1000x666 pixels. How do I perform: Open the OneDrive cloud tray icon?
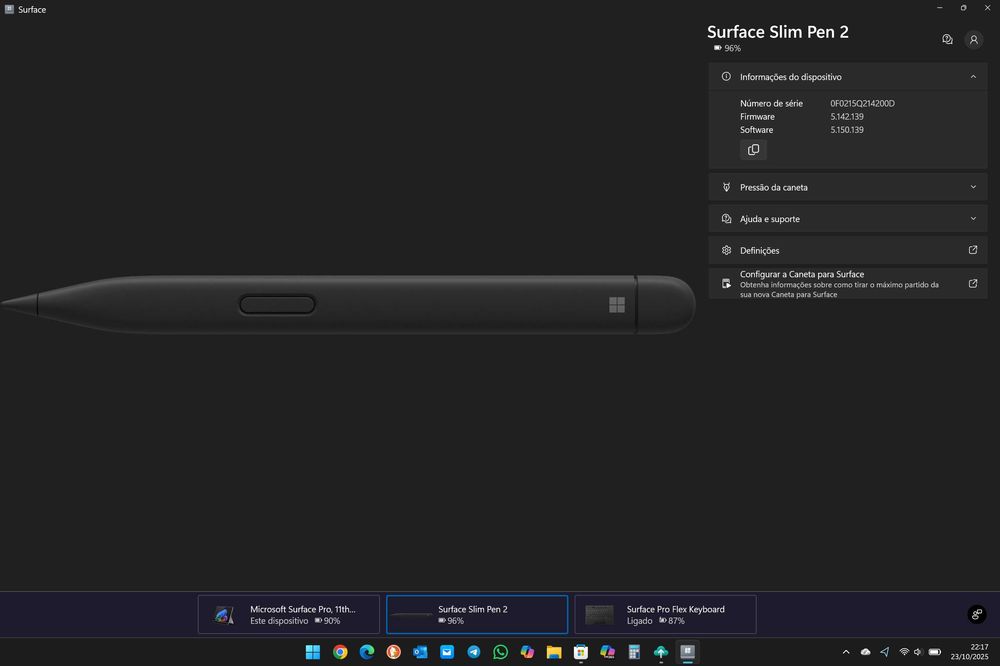pyautogui.click(x=865, y=652)
